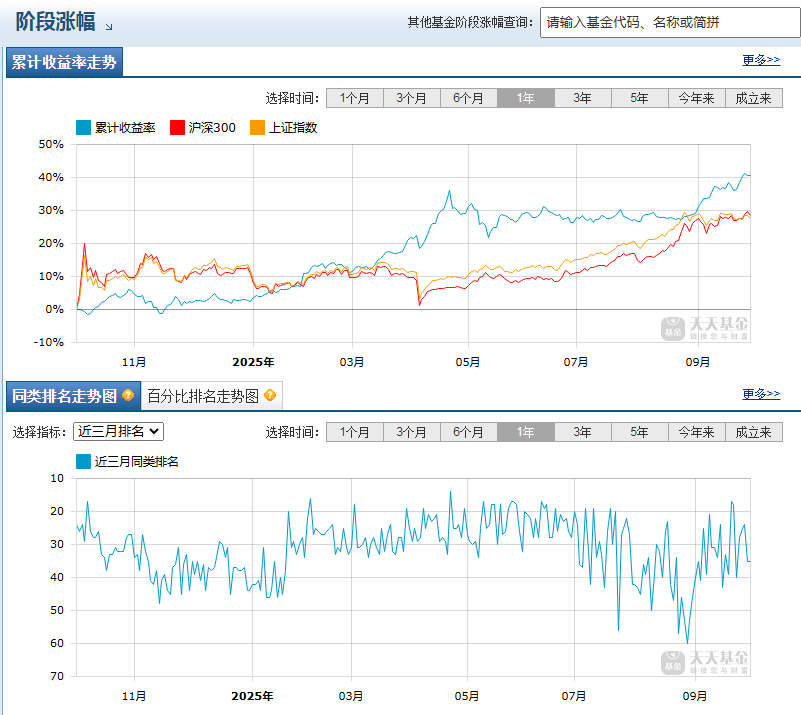Set ranking chart period to 今年来
The width and height of the screenshot is (801, 715).
697,432
